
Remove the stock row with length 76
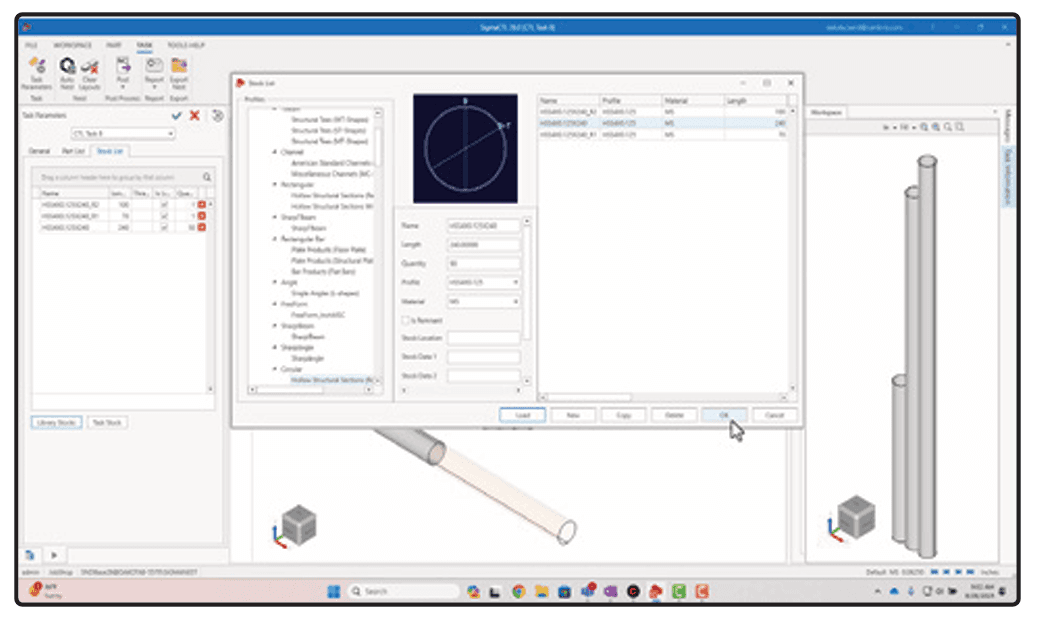(x=202, y=216)
